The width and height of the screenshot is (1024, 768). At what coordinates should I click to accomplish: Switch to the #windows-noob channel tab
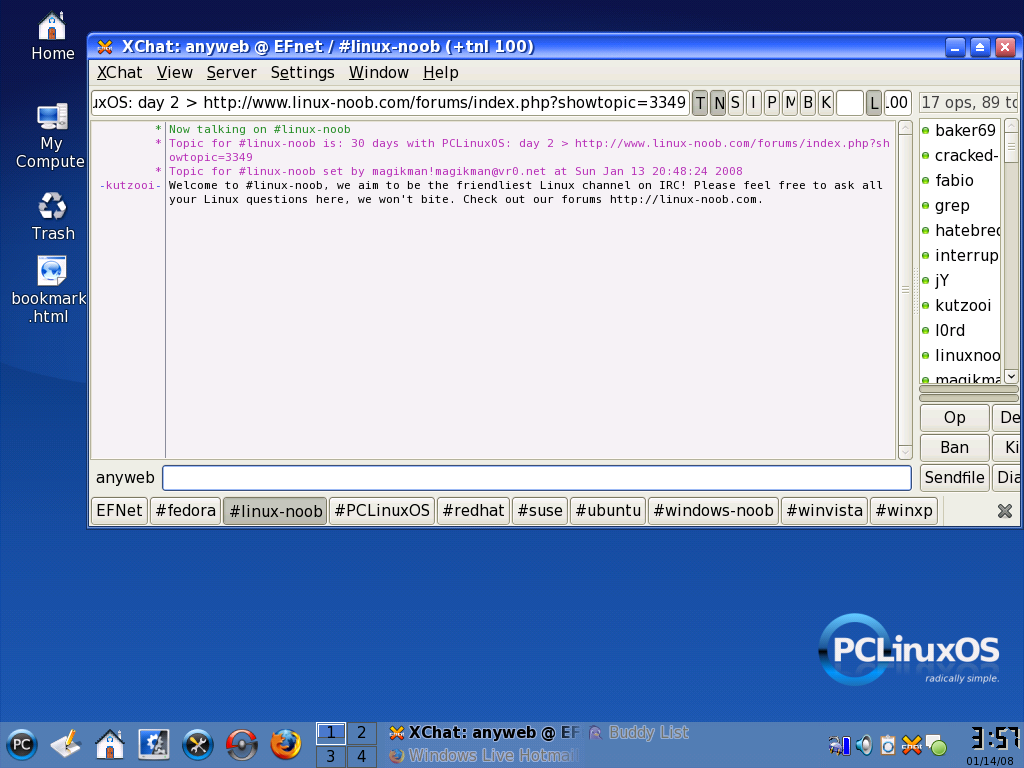(x=713, y=511)
